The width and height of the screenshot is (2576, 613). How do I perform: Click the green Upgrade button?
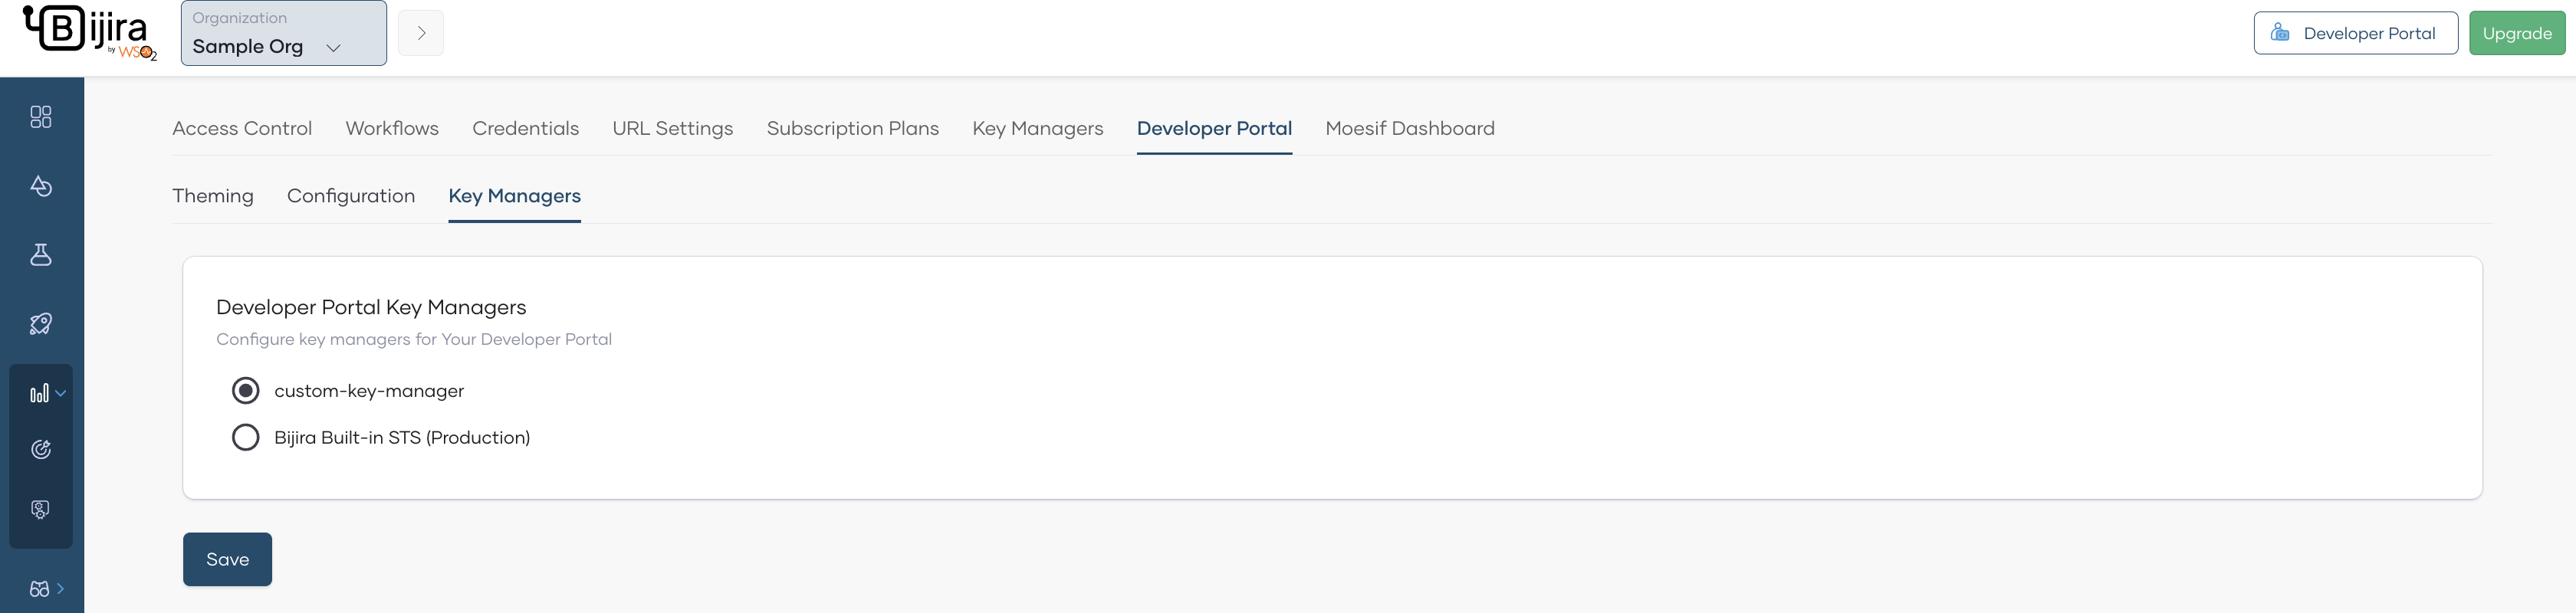tap(2516, 34)
